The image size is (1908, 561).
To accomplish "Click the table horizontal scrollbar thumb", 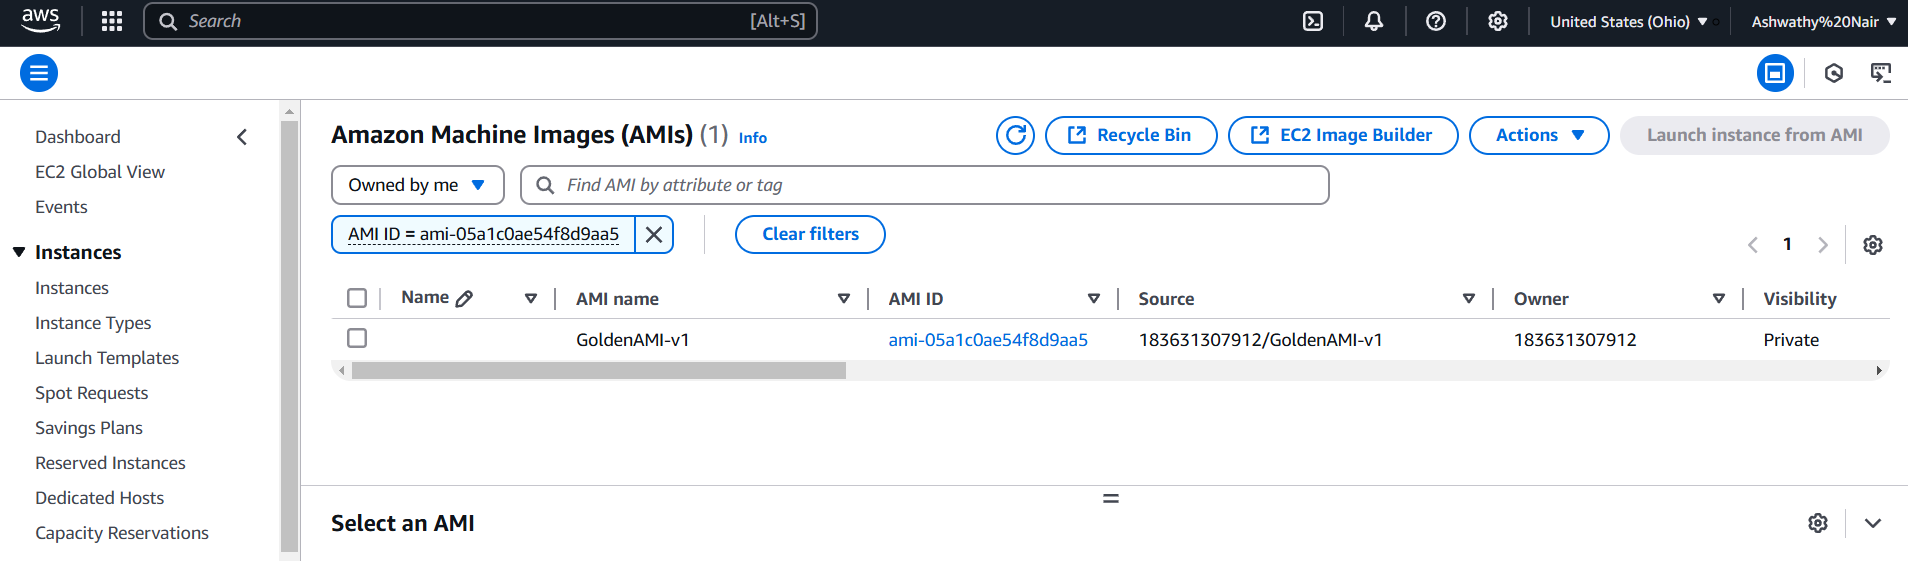I will 598,371.
